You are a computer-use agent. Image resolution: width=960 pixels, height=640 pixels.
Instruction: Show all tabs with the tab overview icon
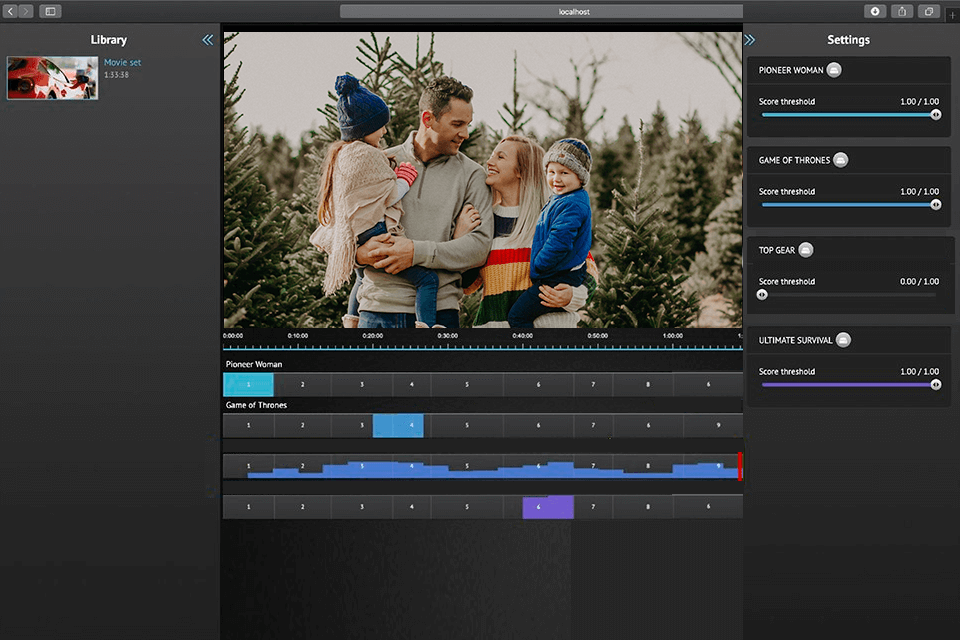pyautogui.click(x=929, y=11)
